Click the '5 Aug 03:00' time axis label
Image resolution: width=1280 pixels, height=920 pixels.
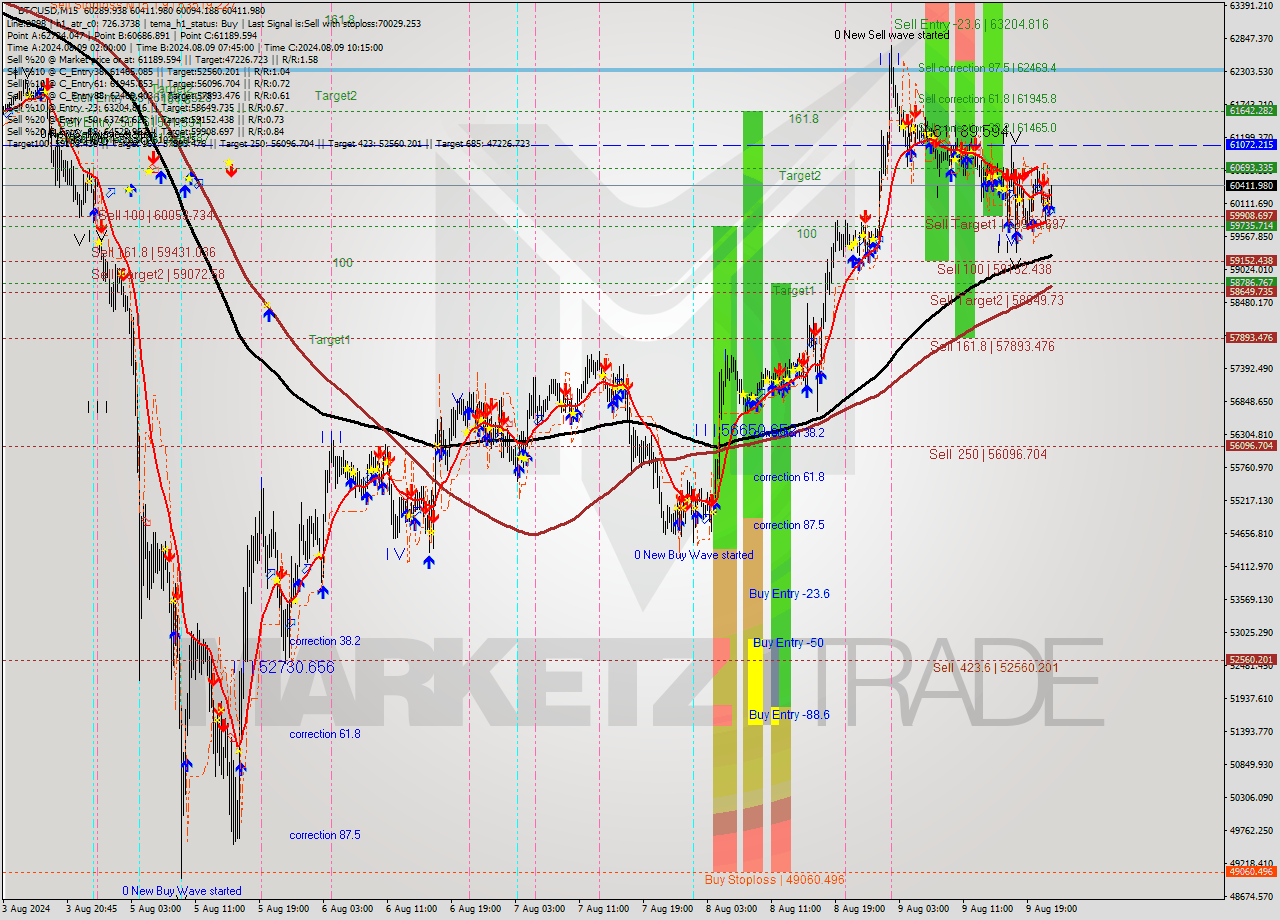tap(155, 909)
